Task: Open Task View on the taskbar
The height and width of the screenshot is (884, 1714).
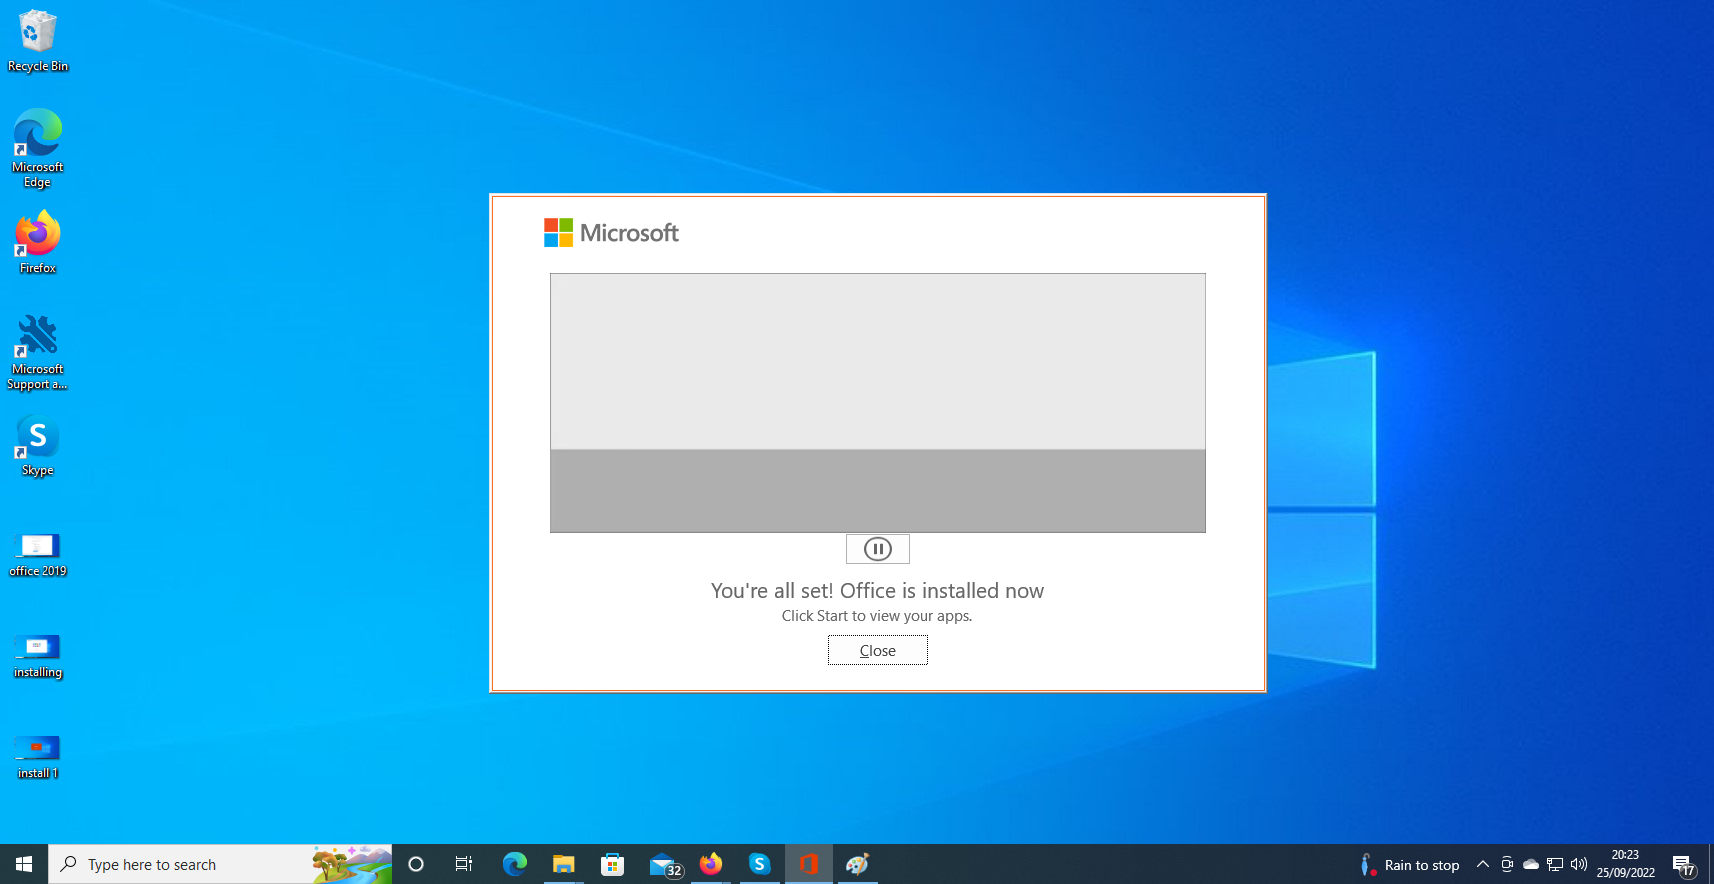Action: [x=464, y=864]
